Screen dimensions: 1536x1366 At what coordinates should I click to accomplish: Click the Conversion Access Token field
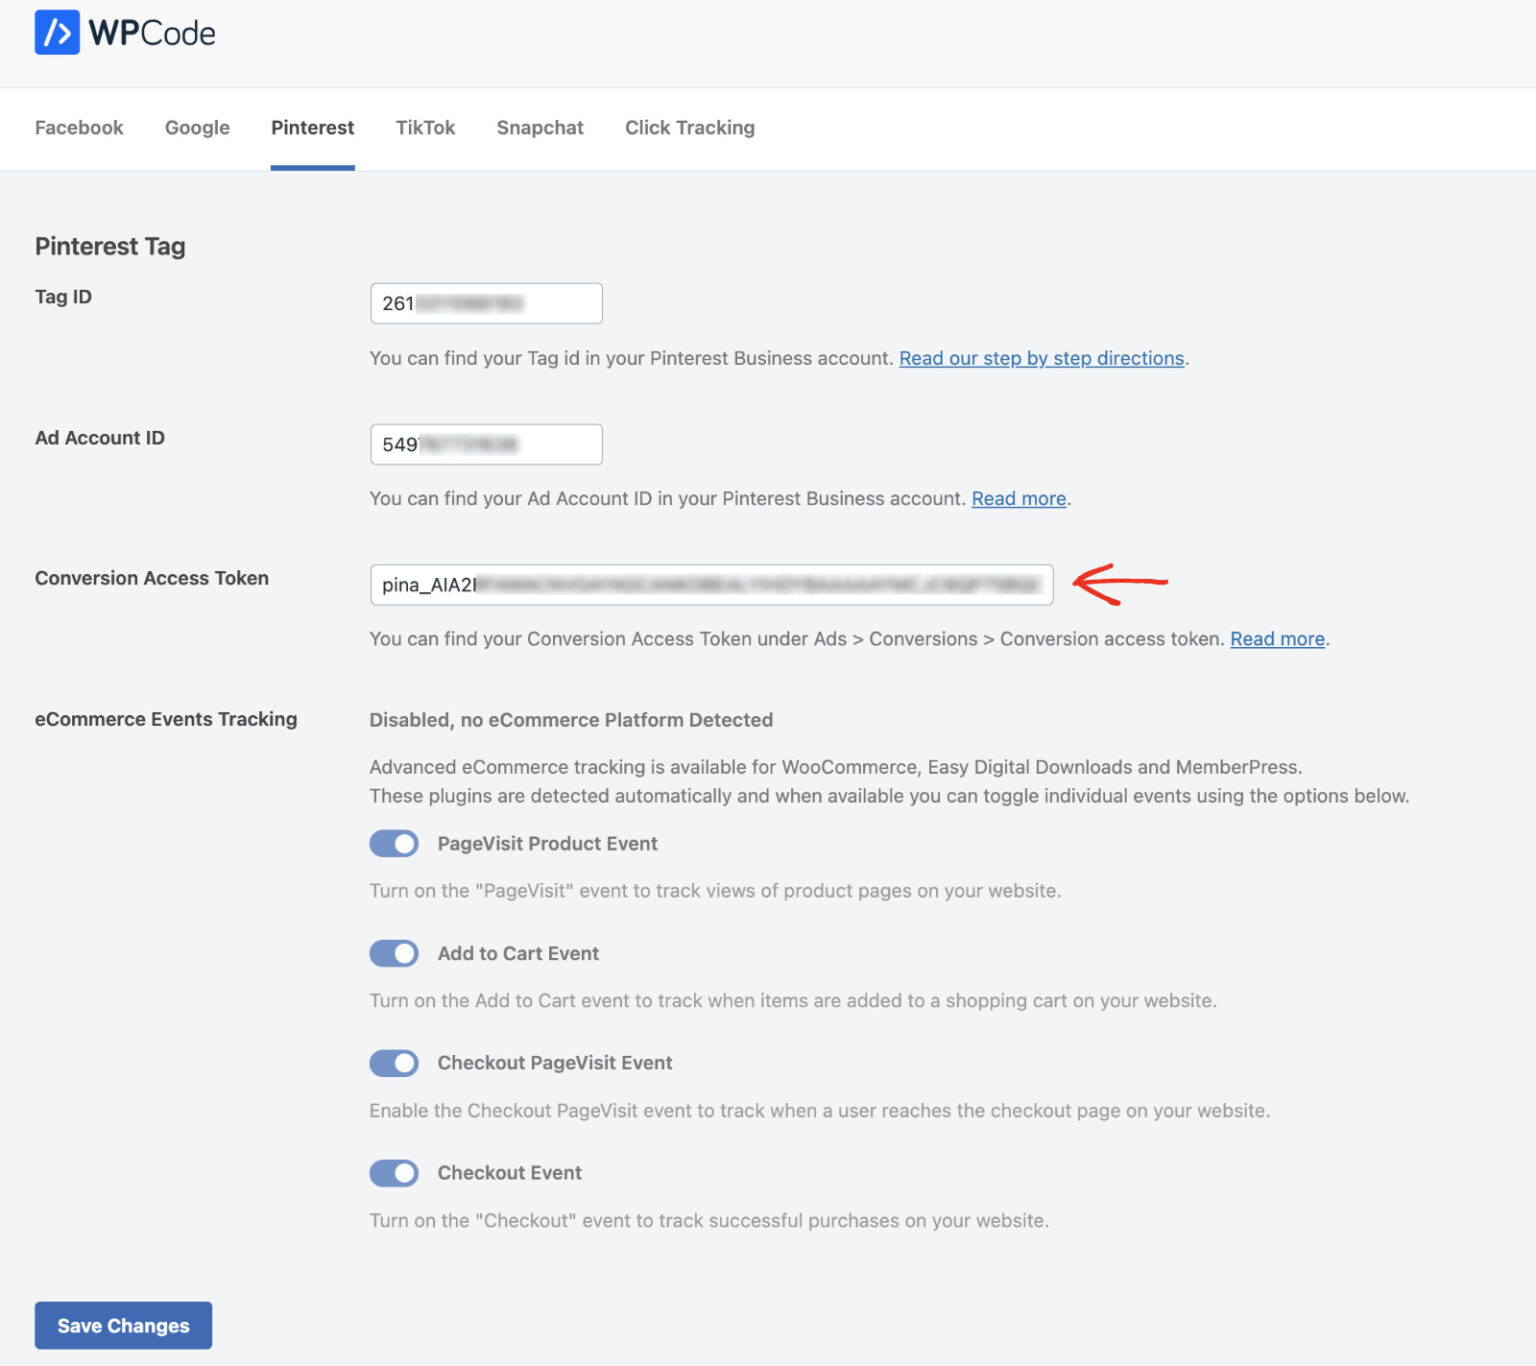[710, 585]
